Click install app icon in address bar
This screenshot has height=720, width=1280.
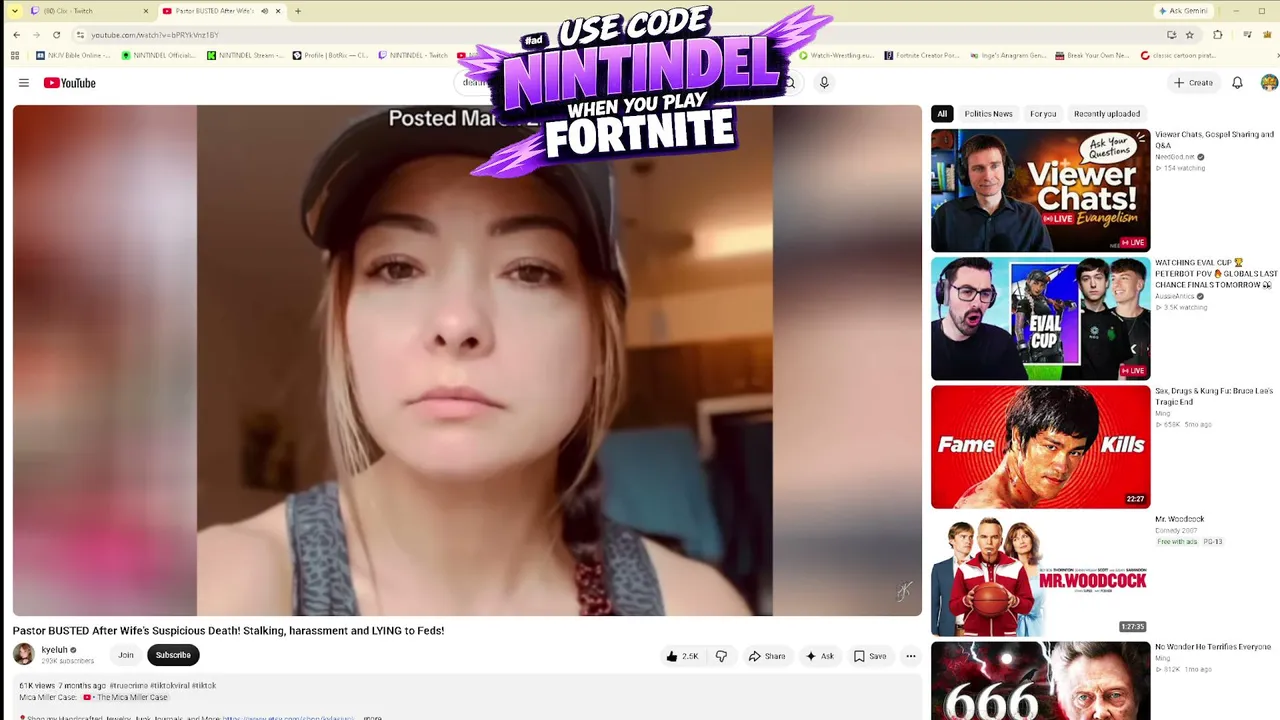coord(1171,35)
